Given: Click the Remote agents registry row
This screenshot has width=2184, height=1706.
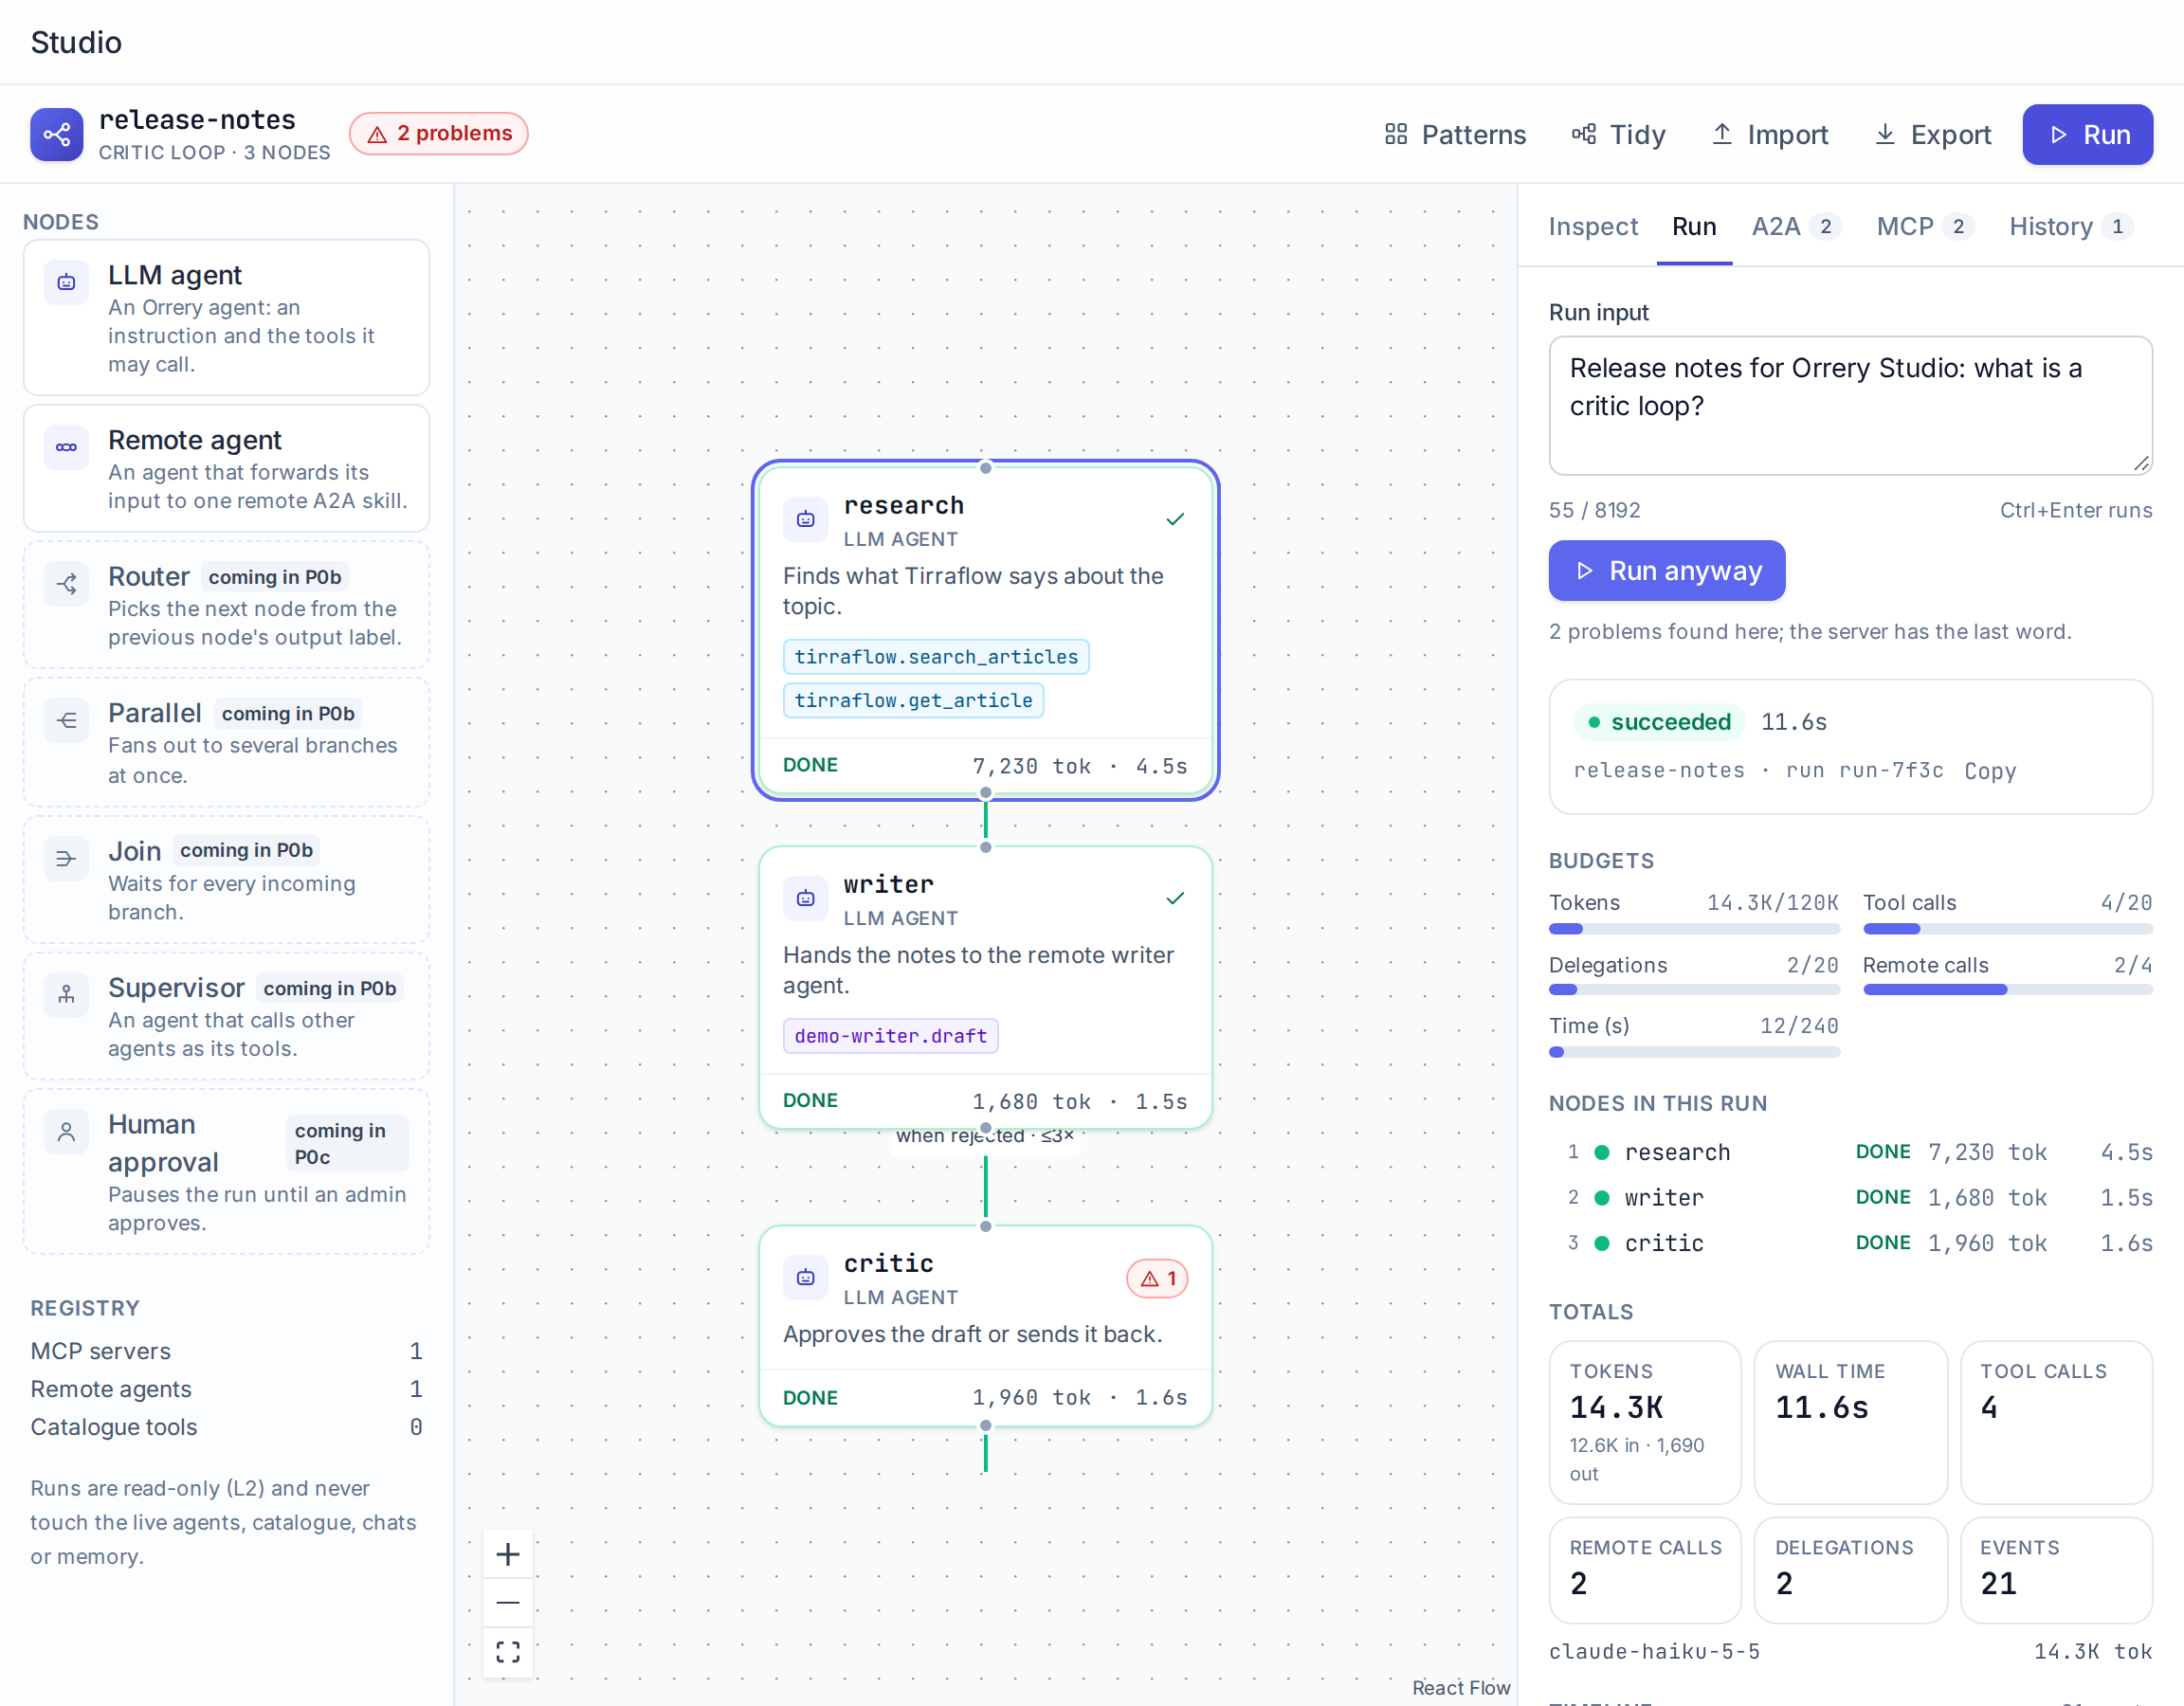Looking at the screenshot, I should (226, 1390).
